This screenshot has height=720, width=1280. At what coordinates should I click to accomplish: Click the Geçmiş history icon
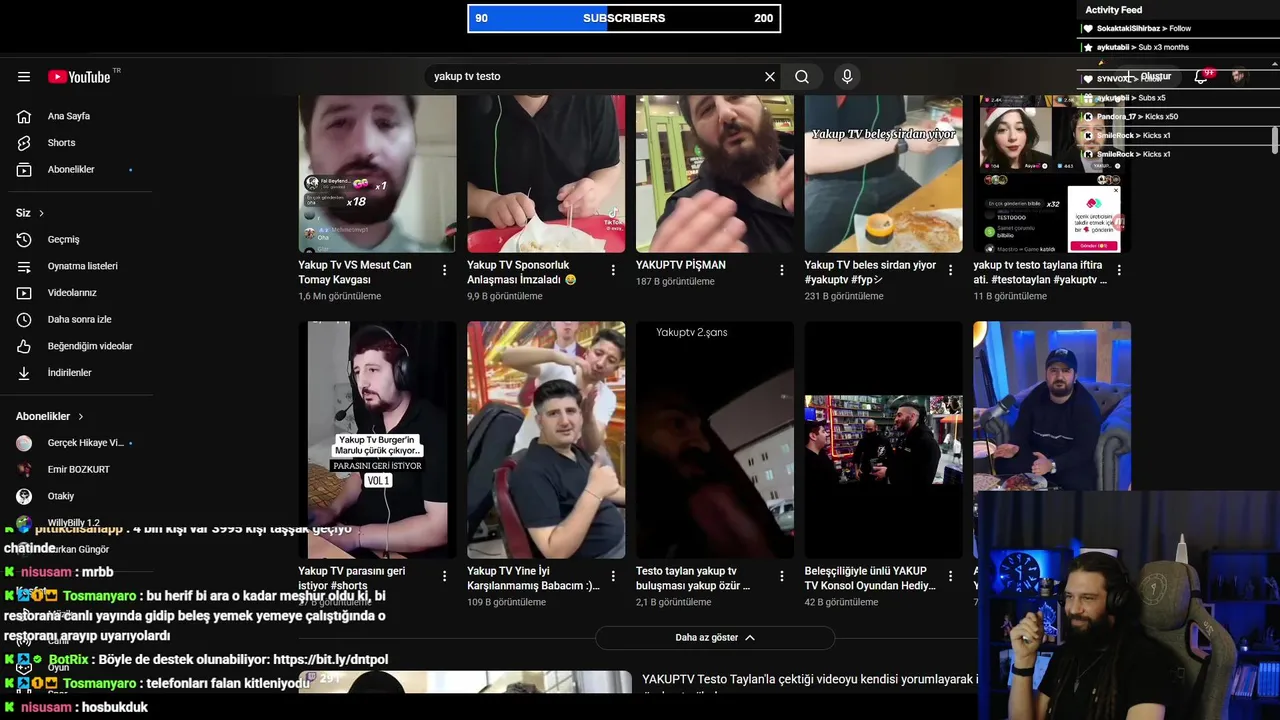24,239
